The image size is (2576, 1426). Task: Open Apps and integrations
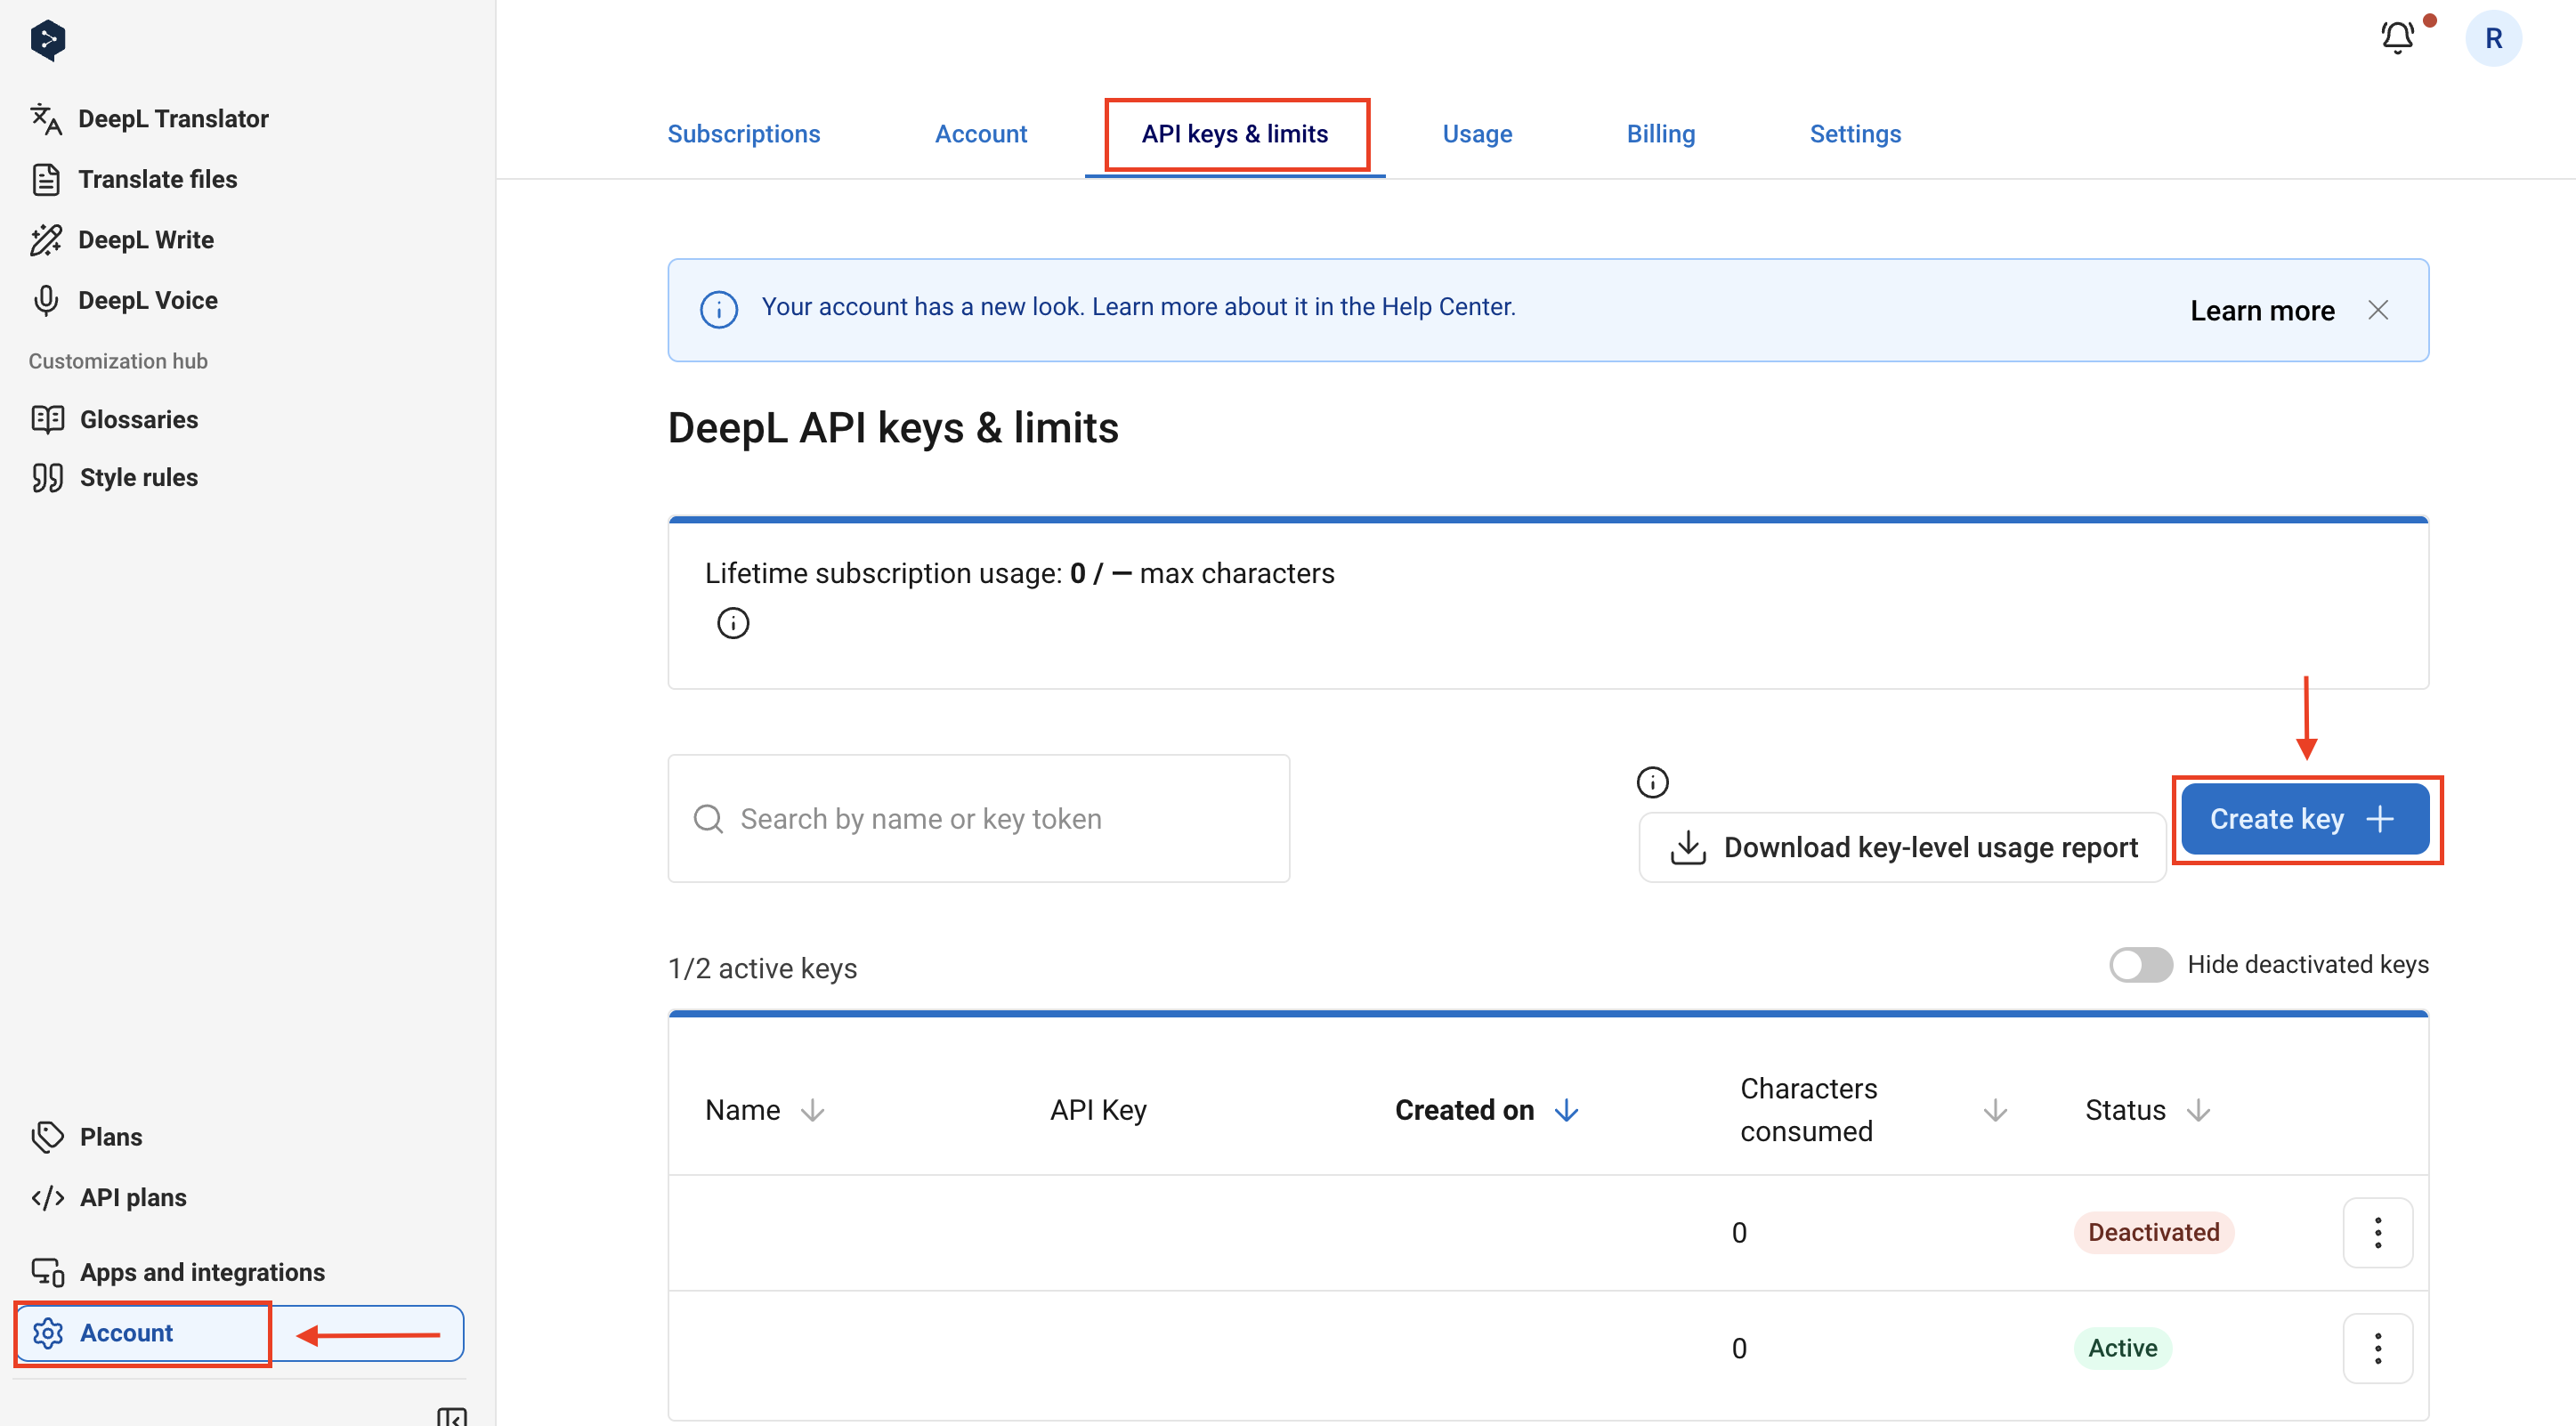[x=178, y=1272]
